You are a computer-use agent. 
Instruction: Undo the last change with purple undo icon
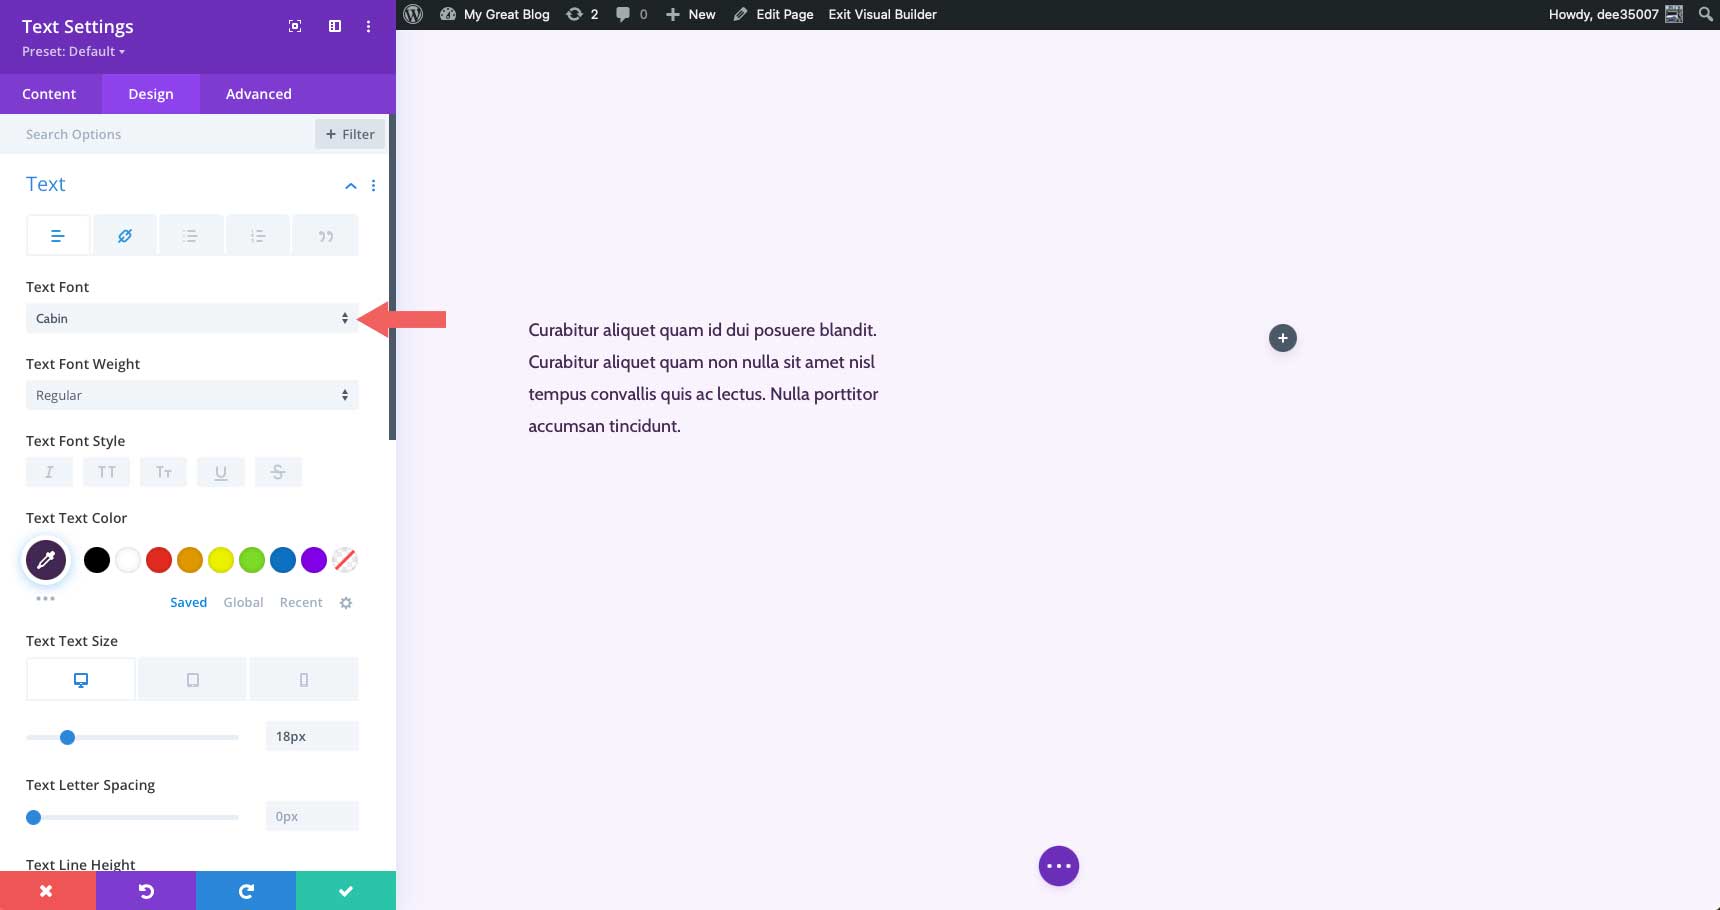pyautogui.click(x=146, y=890)
